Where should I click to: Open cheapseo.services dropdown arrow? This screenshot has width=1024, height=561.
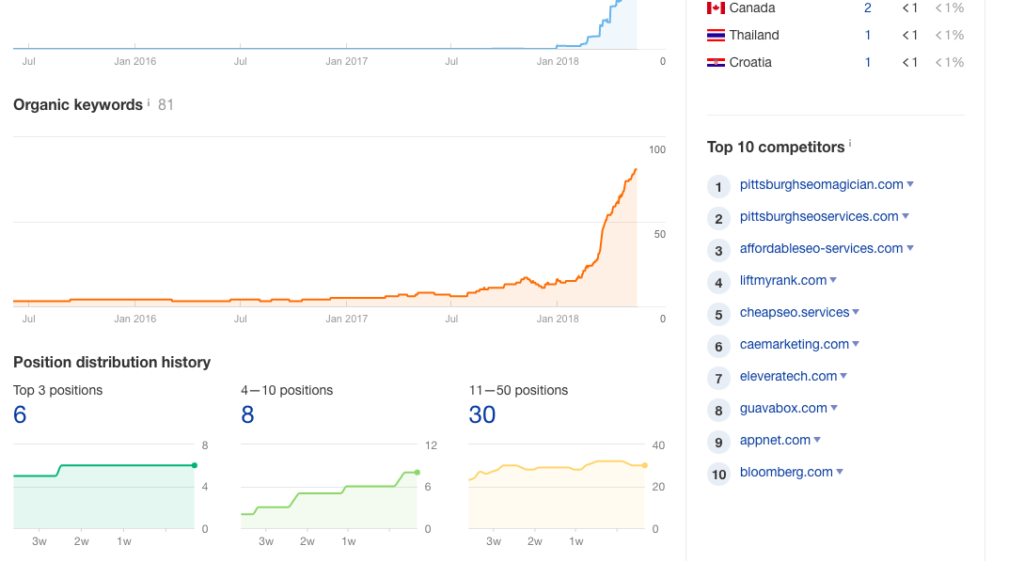pyautogui.click(x=856, y=313)
